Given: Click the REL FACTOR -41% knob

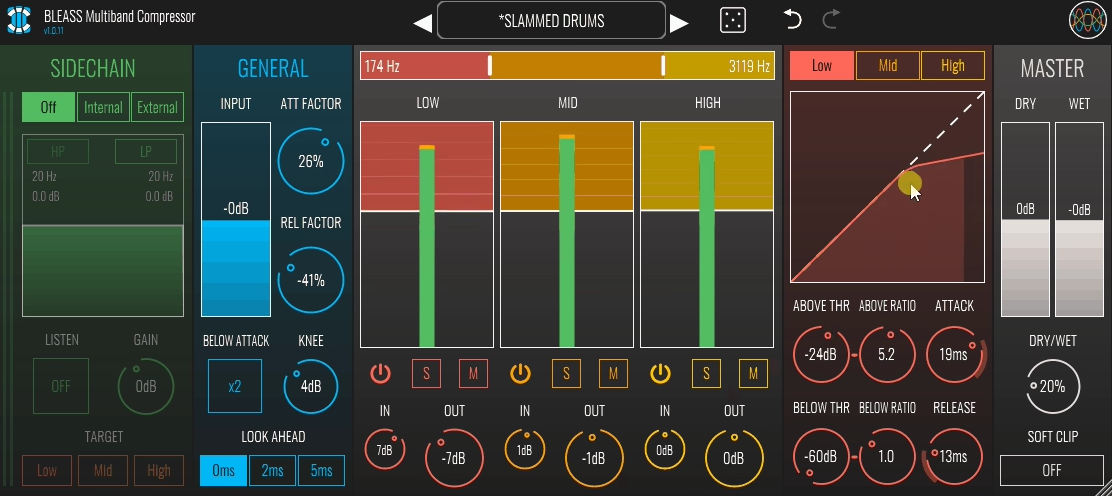Looking at the screenshot, I should click(x=311, y=280).
